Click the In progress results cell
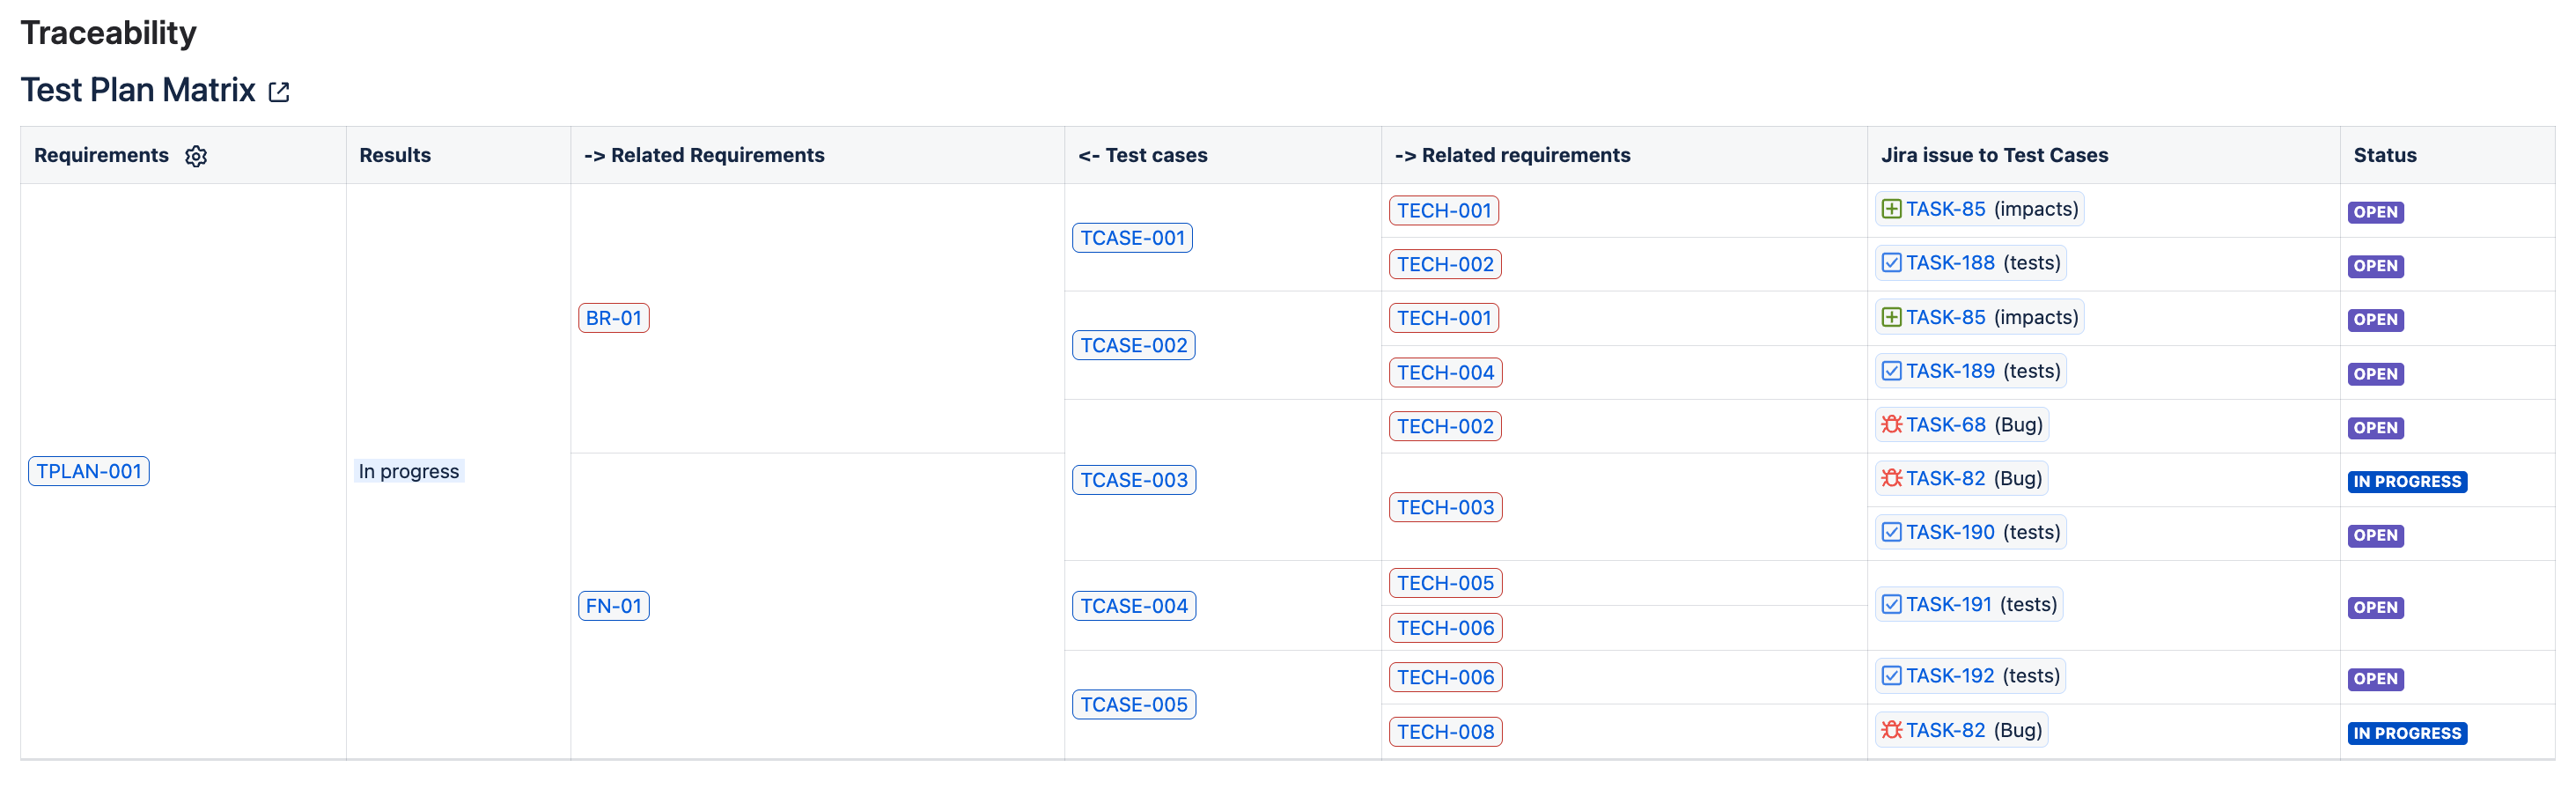2576x789 pixels. (409, 471)
